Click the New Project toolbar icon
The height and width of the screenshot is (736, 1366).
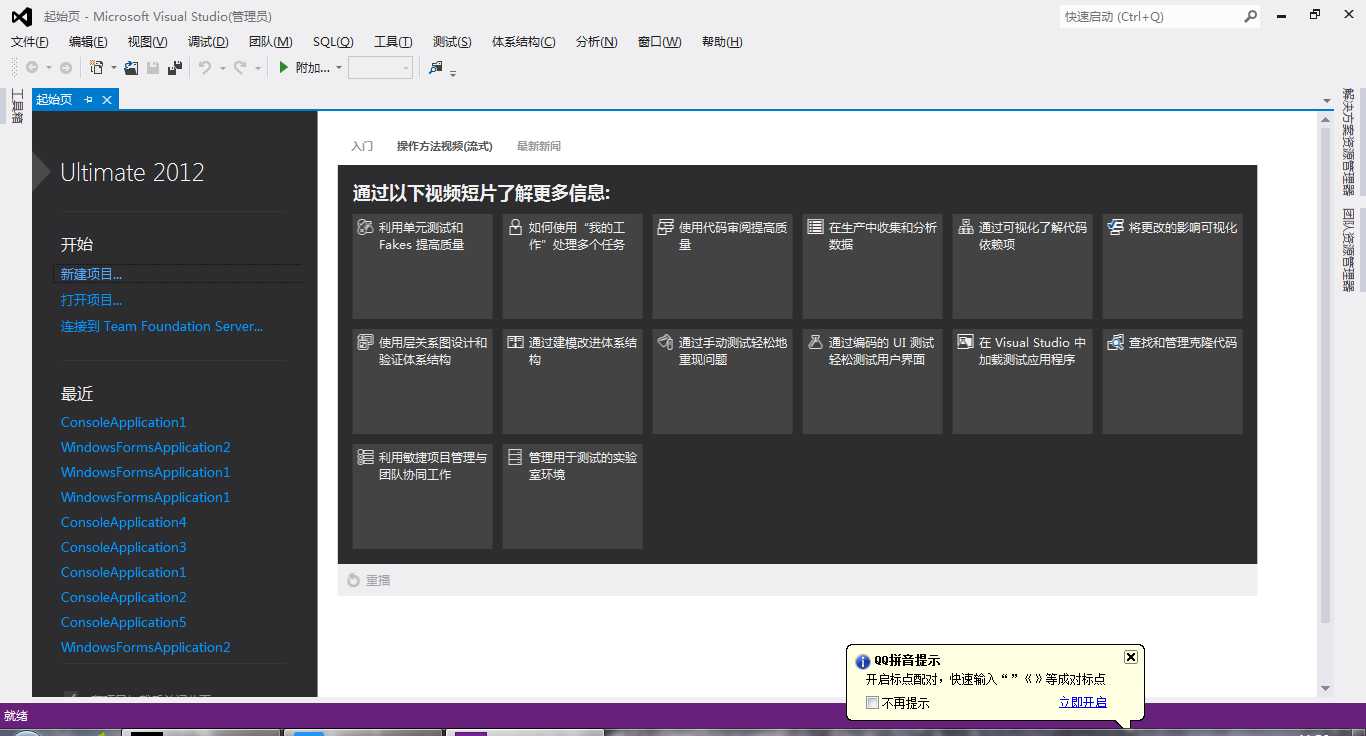[x=96, y=67]
